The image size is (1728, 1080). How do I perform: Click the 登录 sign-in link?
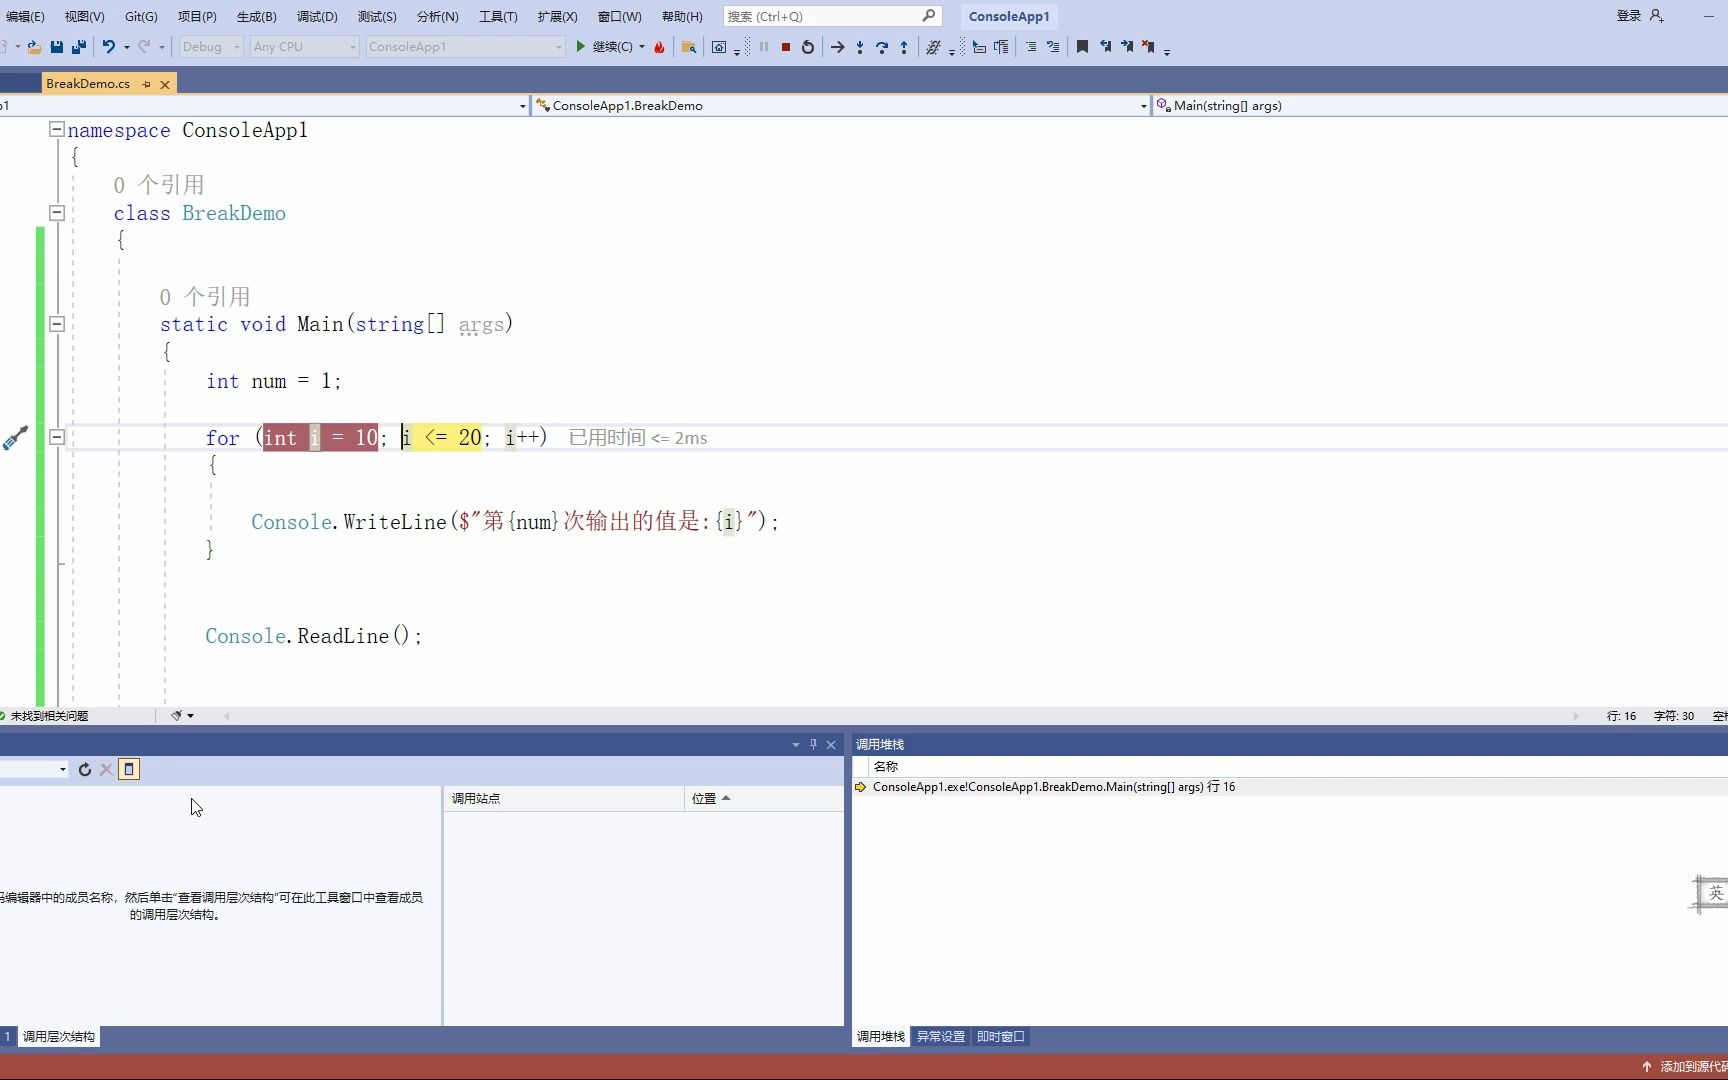tap(1629, 16)
